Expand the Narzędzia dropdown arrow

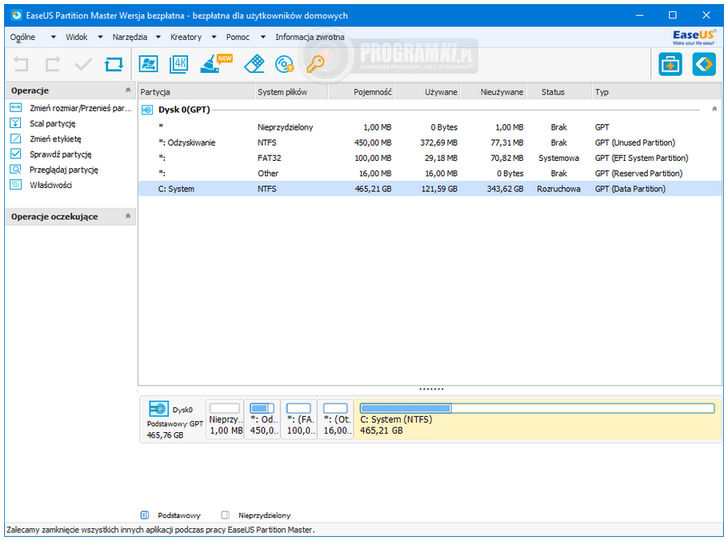pos(158,37)
